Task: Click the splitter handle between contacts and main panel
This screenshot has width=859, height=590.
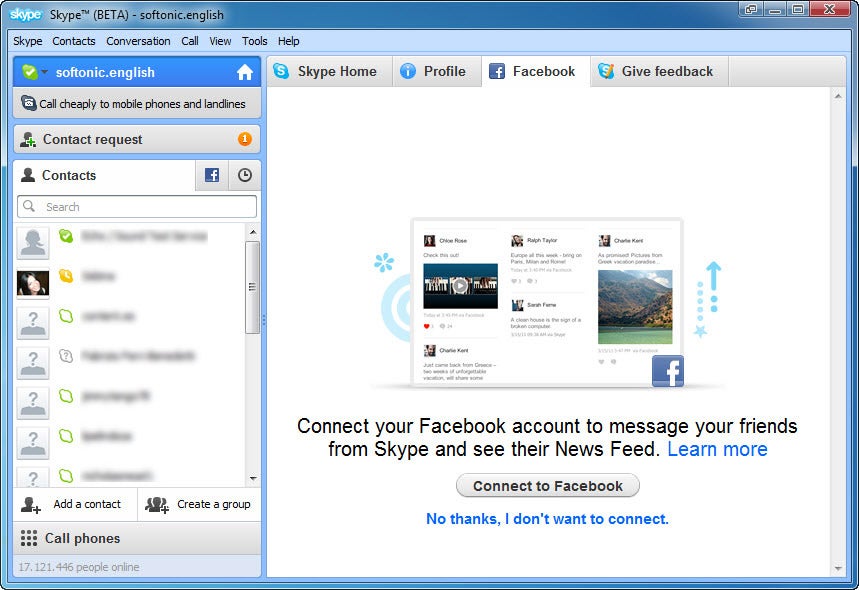Action: (x=264, y=320)
